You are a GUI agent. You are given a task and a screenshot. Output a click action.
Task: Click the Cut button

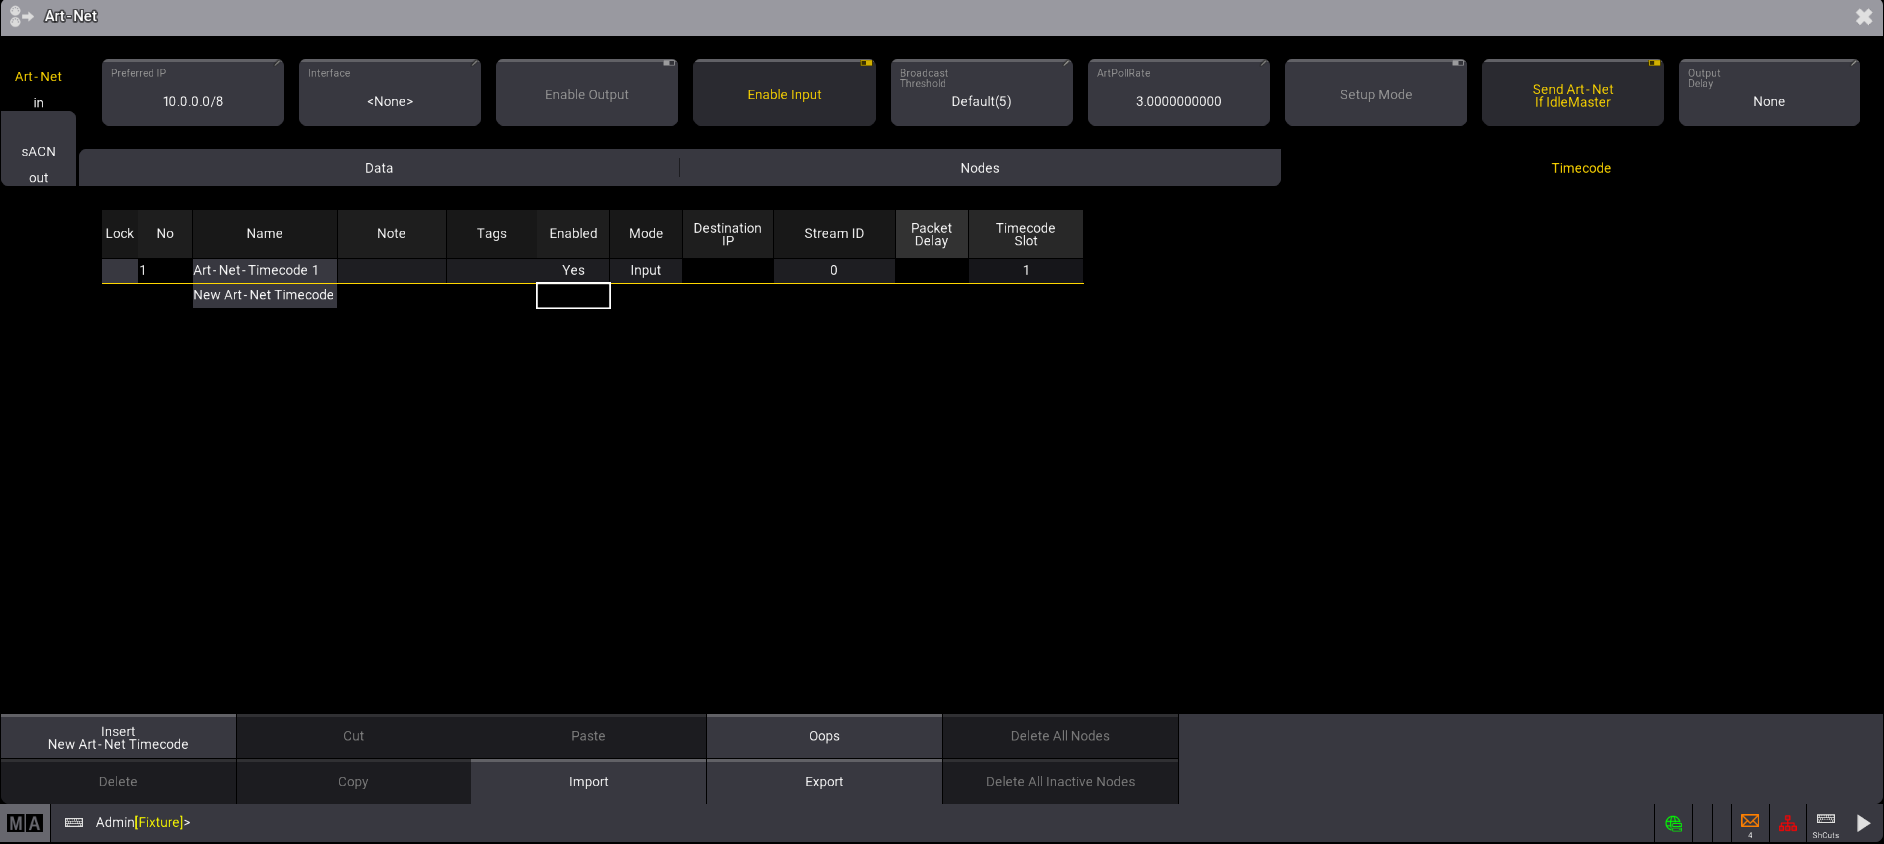353,736
